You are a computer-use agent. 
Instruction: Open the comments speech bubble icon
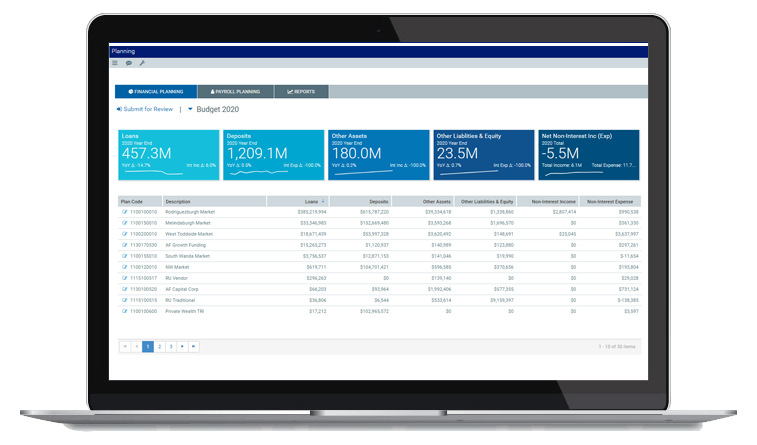click(x=129, y=63)
